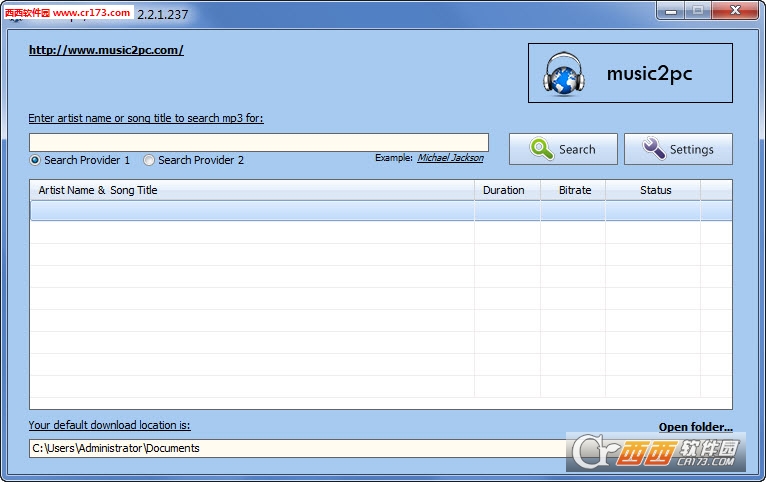Select the highlighted first results row
Screen dimensions: 766x482
(x=381, y=210)
